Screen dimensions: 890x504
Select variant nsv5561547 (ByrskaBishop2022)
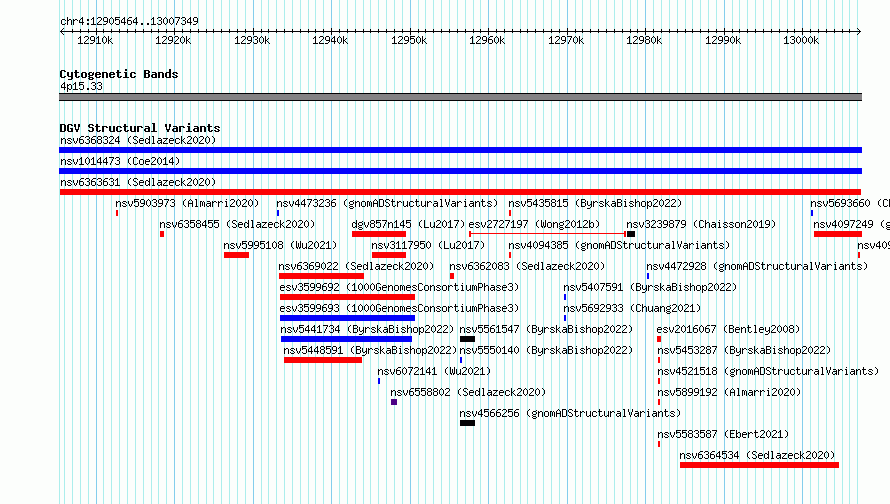(546, 329)
